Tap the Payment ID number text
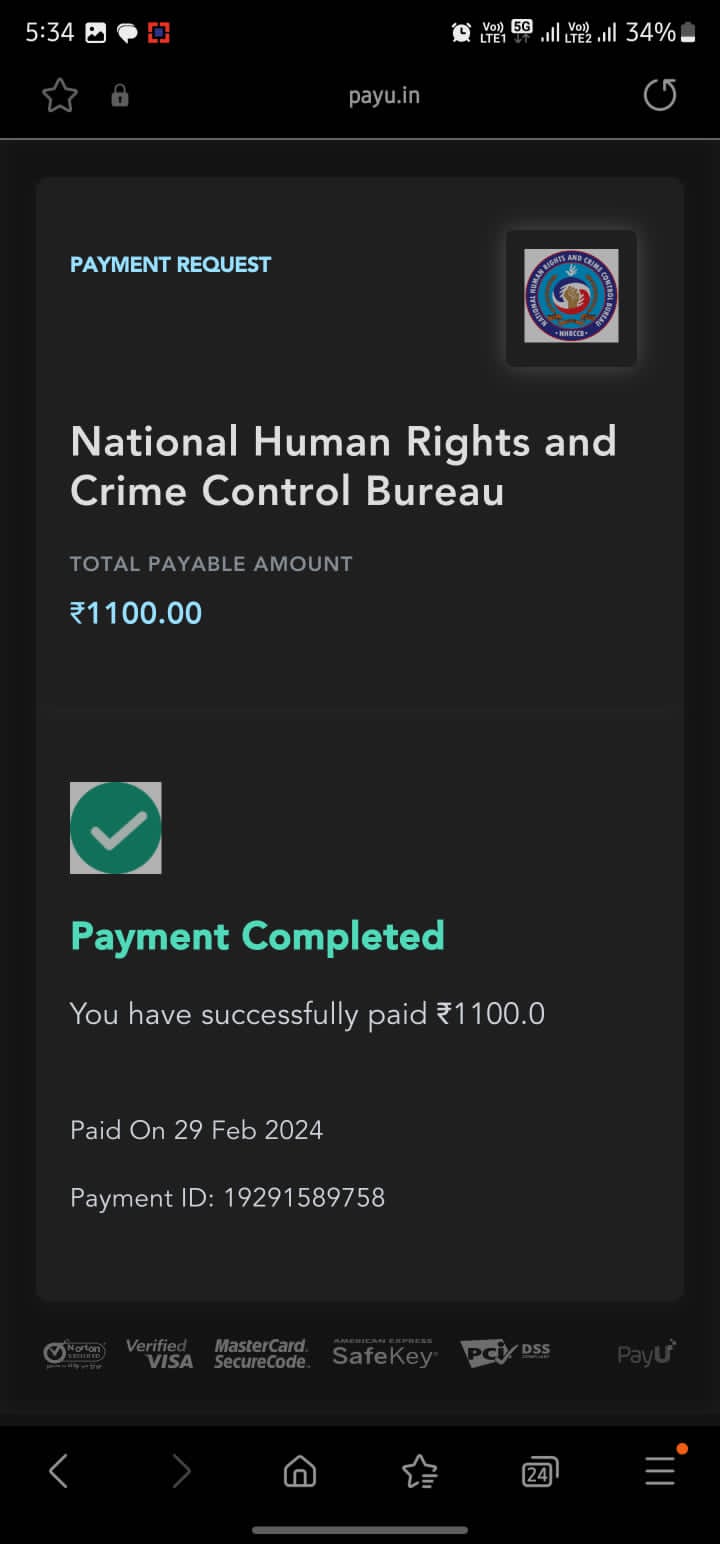The height and width of the screenshot is (1544, 720). tap(303, 1198)
